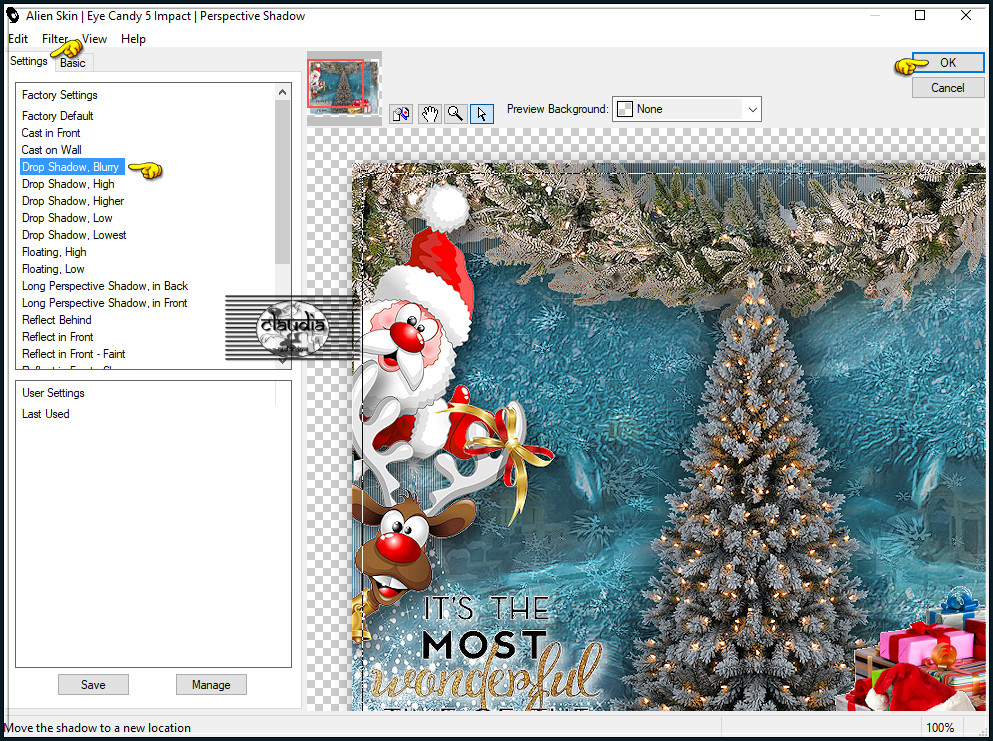The width and height of the screenshot is (993, 741).
Task: Maximize the Eye Candy window
Action: (x=920, y=15)
